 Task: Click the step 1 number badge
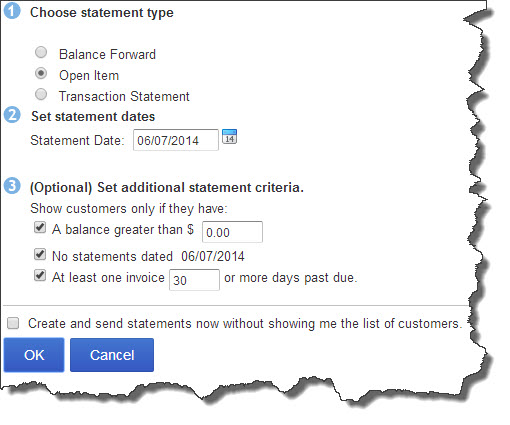12,11
